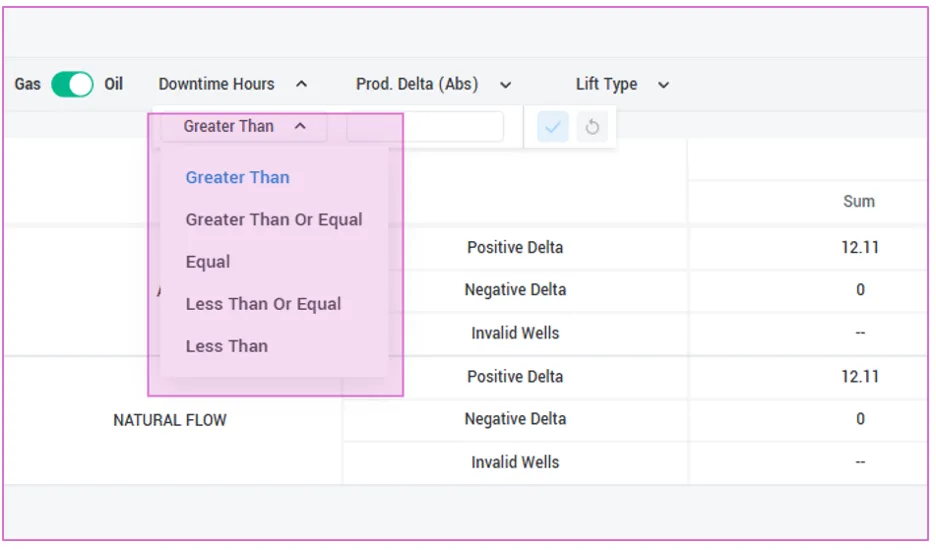Choose Greater Than Or Equal option
The image size is (936, 550).
(x=274, y=220)
